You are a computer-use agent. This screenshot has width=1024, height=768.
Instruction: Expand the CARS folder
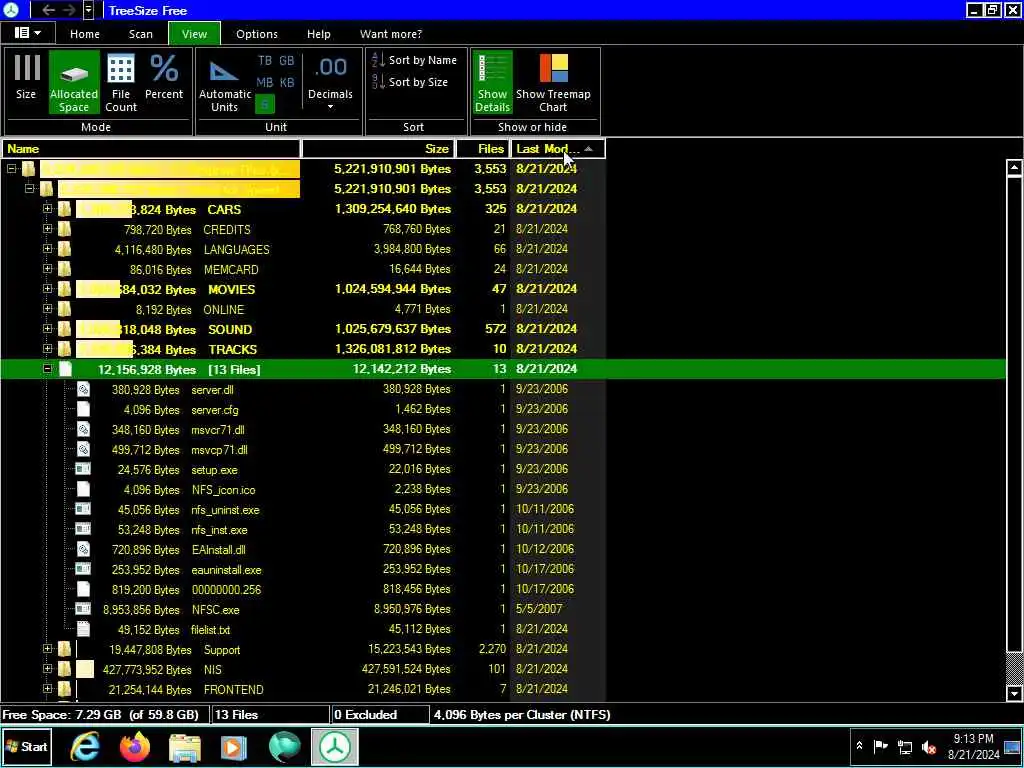[x=47, y=209]
